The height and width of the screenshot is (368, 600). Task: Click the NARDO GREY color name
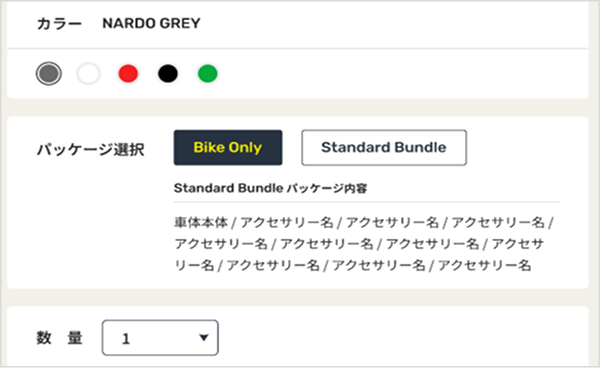pos(152,23)
